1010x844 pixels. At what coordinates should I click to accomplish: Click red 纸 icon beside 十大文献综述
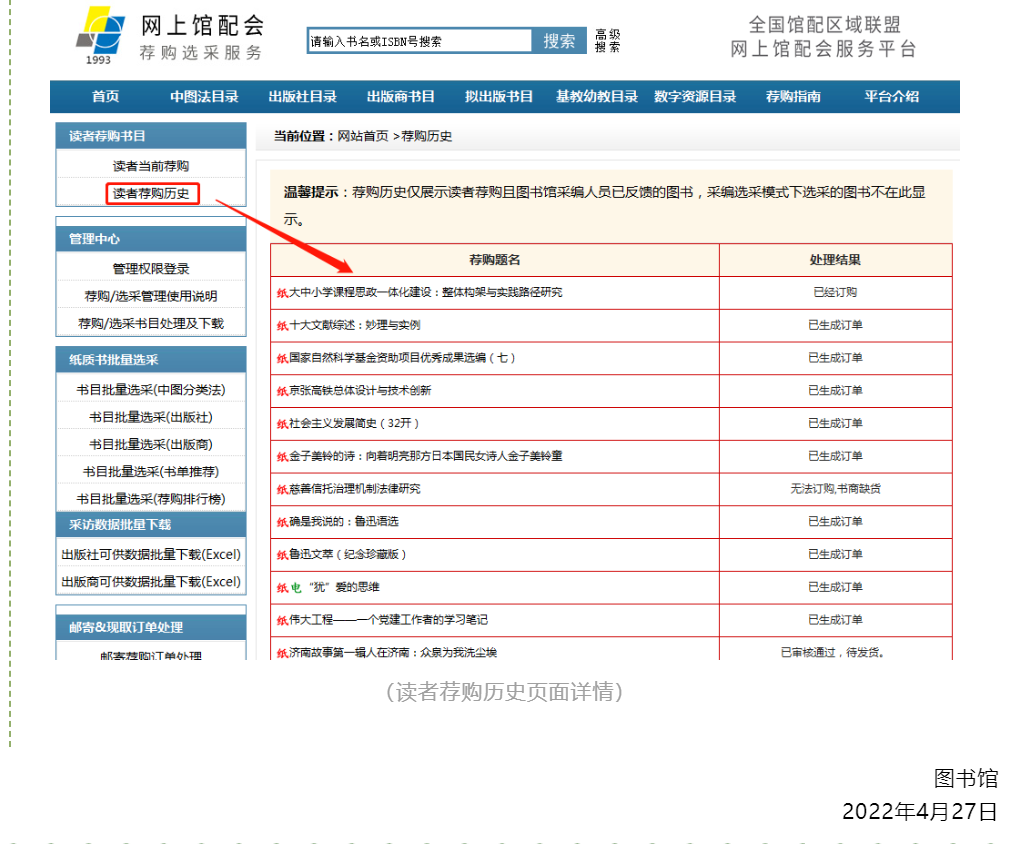pos(282,325)
